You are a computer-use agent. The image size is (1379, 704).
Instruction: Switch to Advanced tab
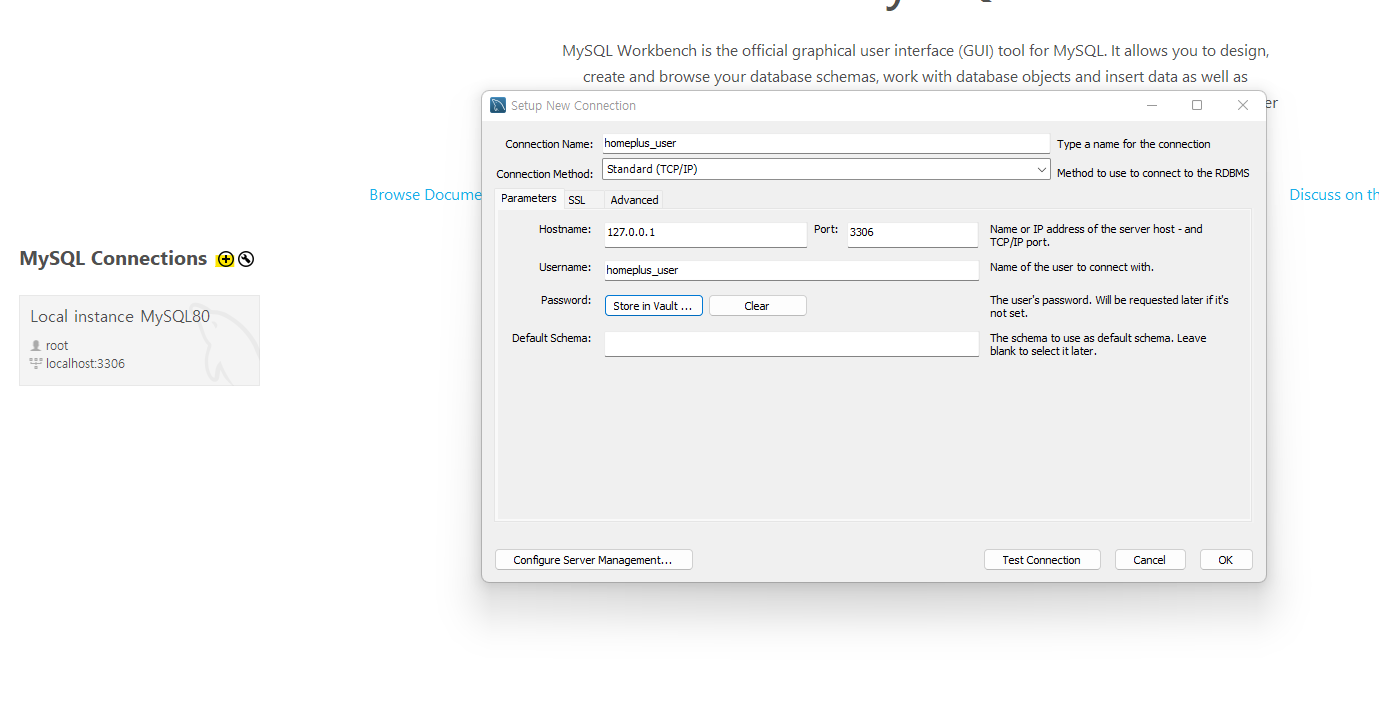(x=634, y=200)
